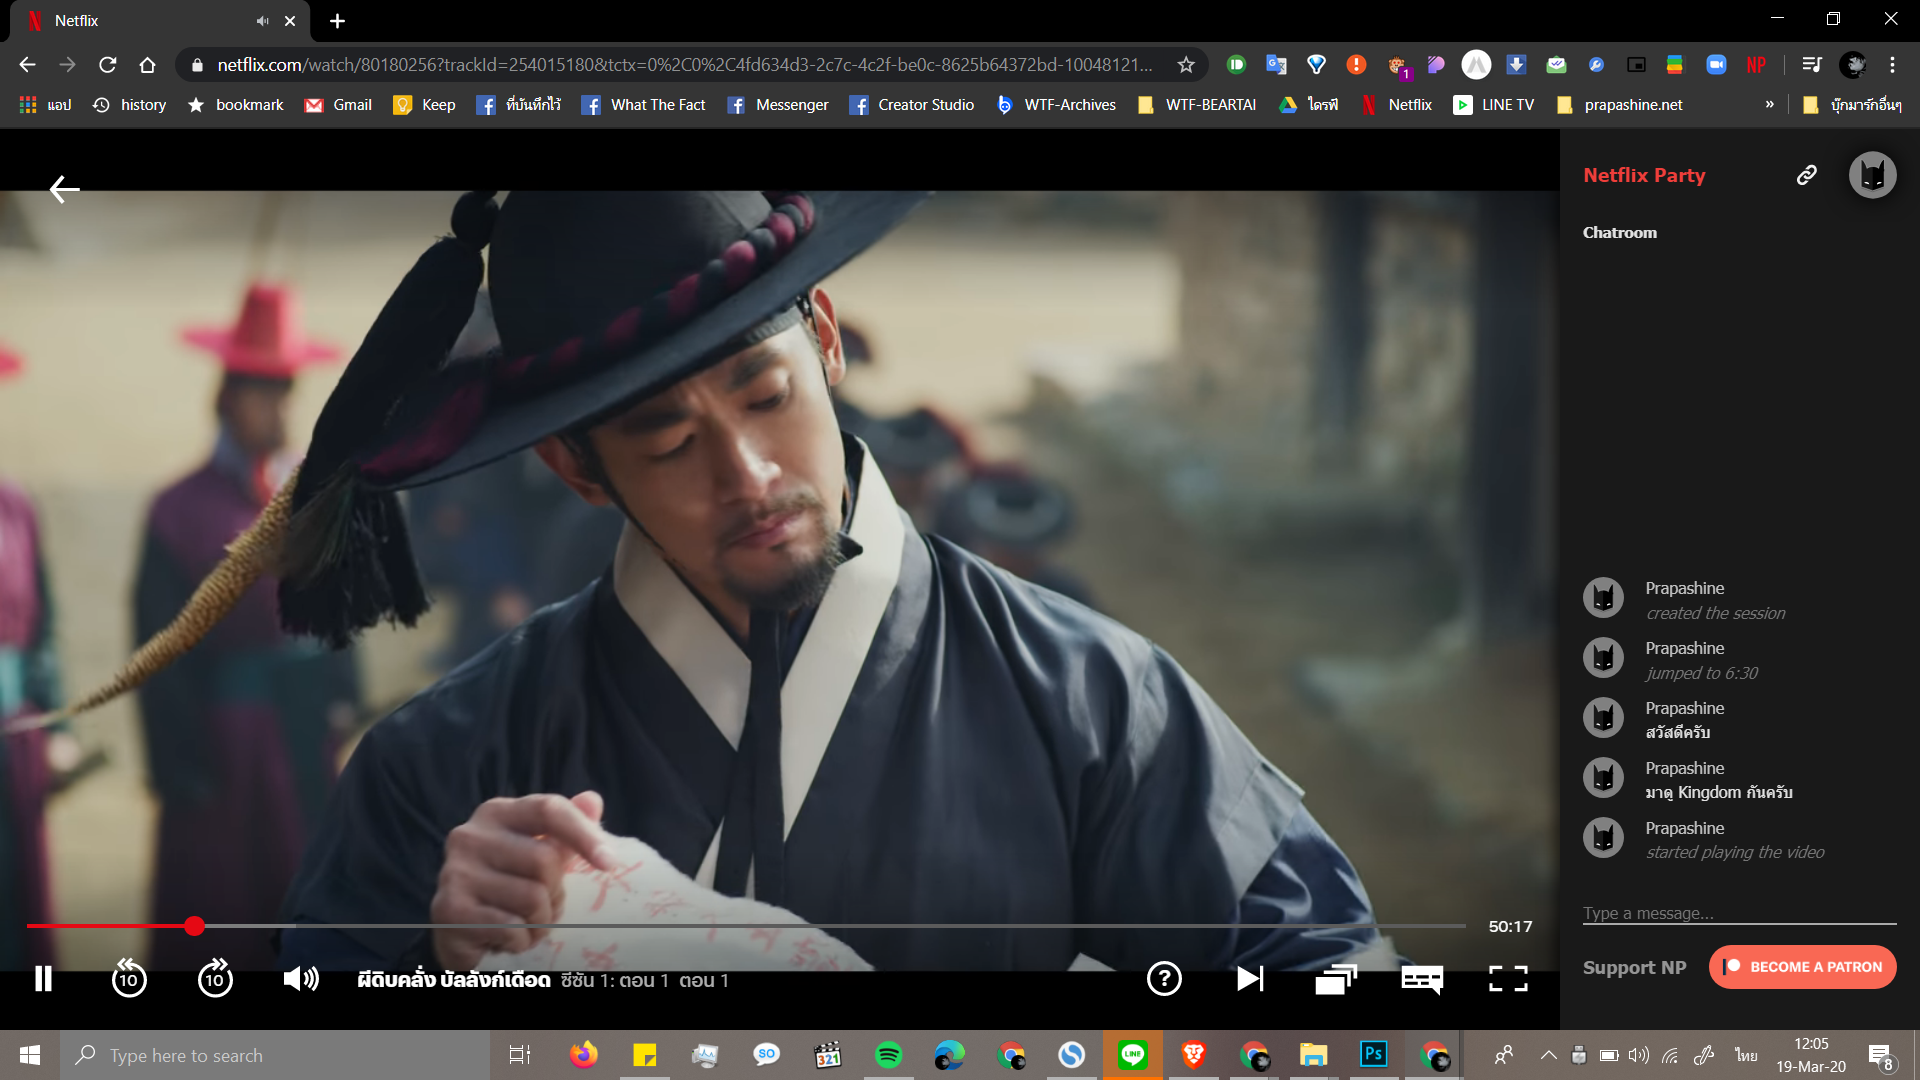Open the NP Netflix Party extension
The image size is (1920, 1080).
[1756, 65]
